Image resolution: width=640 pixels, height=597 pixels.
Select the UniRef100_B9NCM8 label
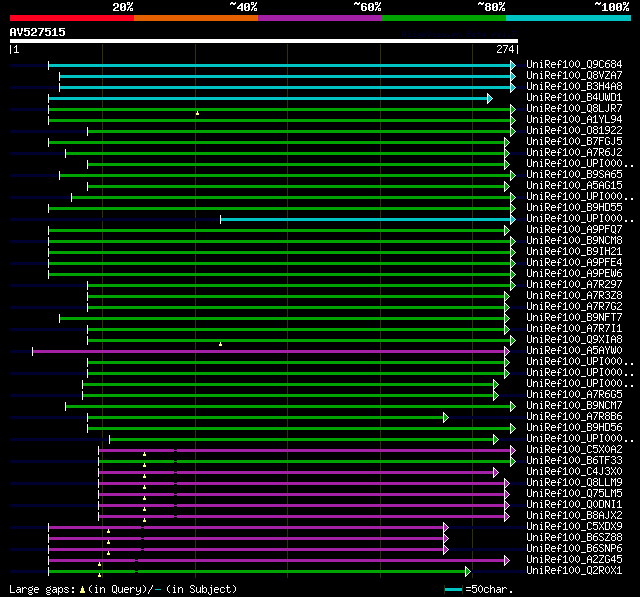coord(574,241)
